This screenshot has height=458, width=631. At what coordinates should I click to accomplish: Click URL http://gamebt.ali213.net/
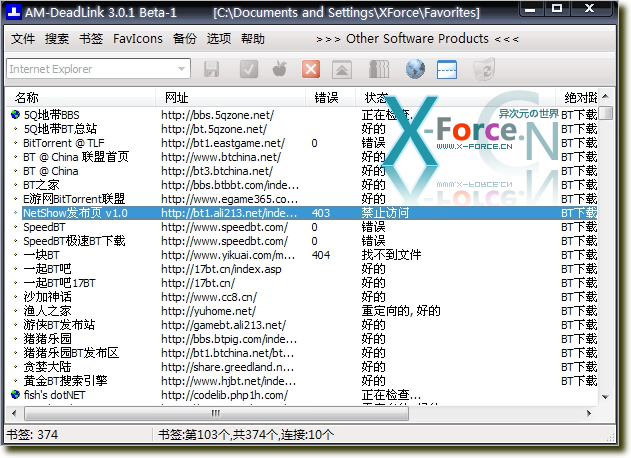[x=223, y=325]
